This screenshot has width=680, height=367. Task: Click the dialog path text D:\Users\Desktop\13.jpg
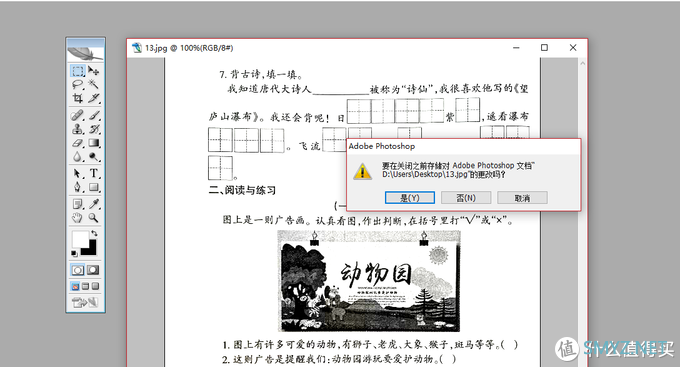pos(425,174)
